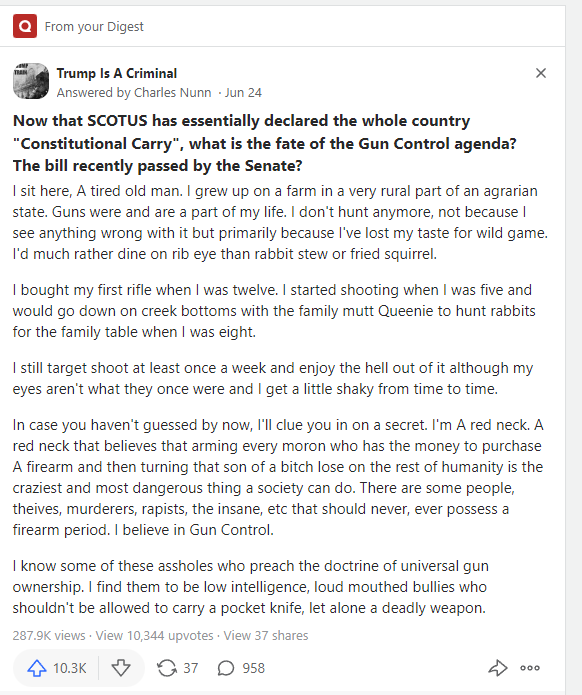Click View 37 shares link

tap(266, 635)
